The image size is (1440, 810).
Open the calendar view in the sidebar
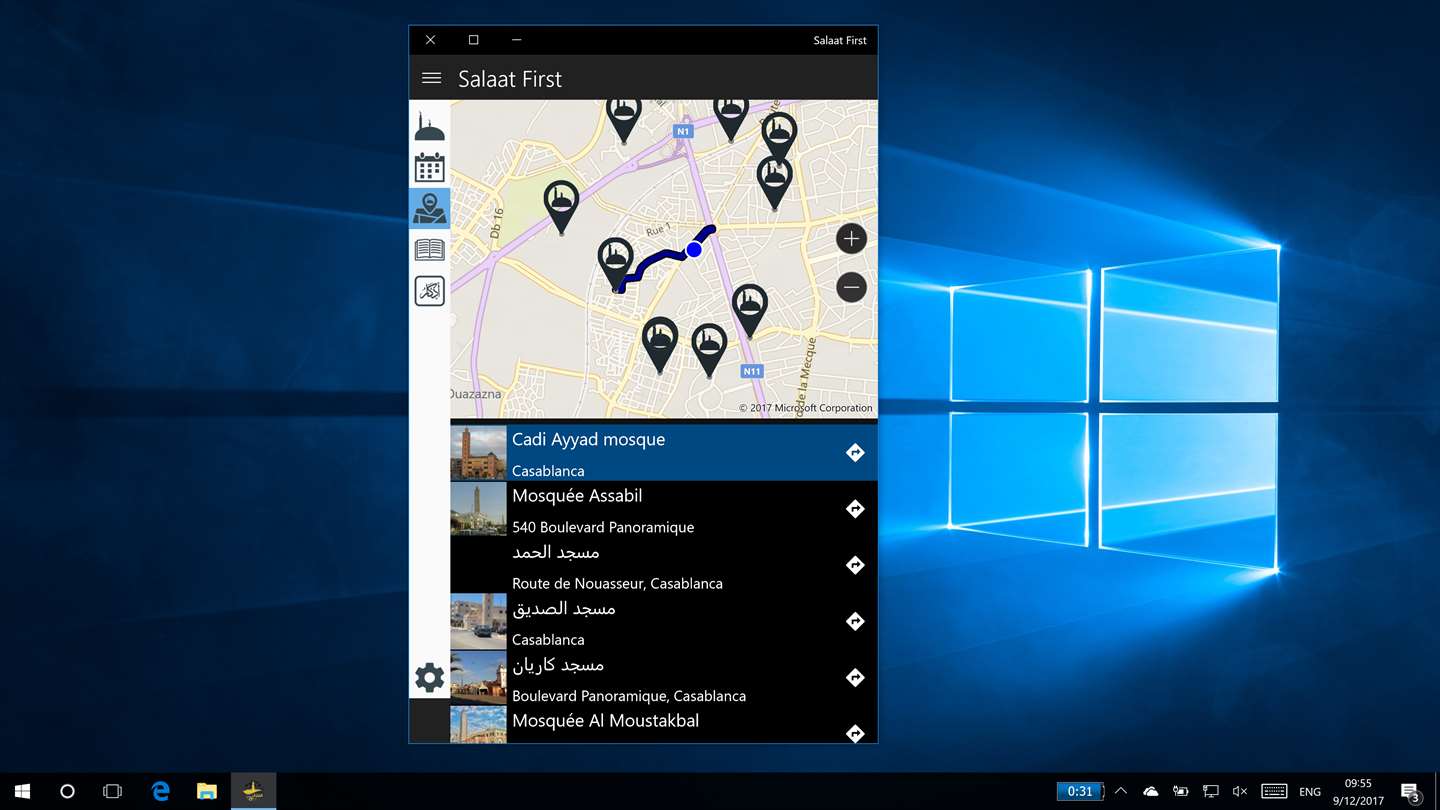(429, 167)
